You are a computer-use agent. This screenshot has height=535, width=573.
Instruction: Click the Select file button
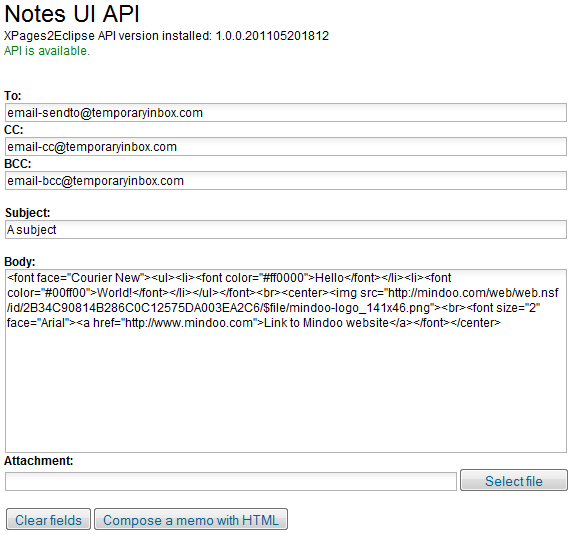click(x=514, y=481)
